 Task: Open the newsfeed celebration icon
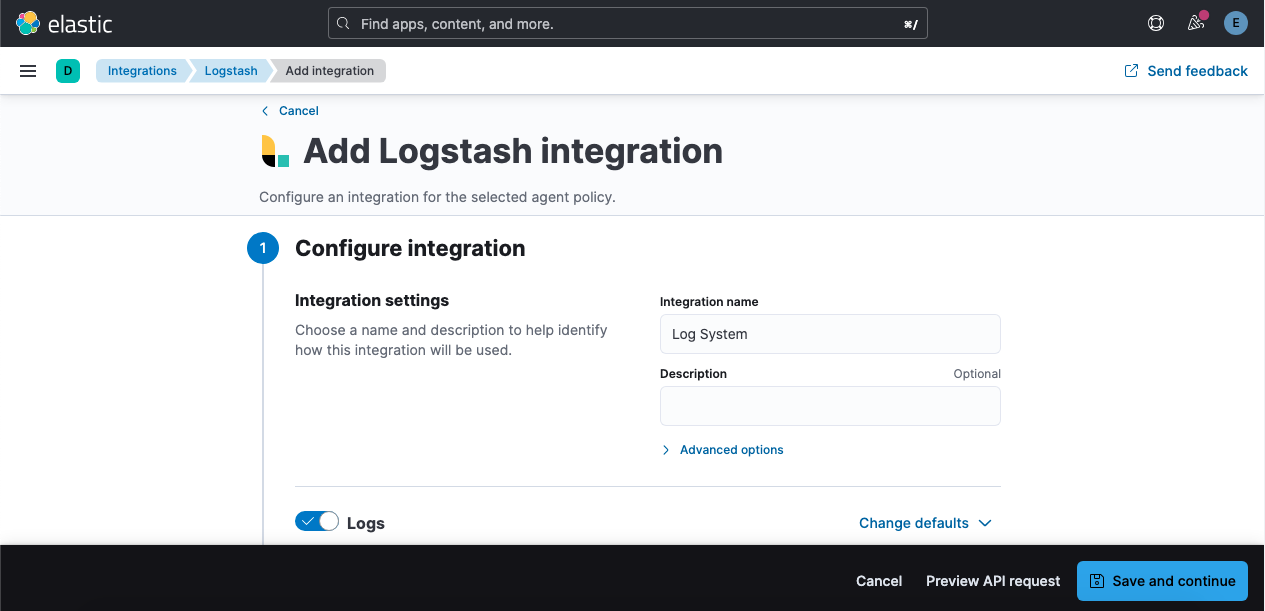point(1196,23)
